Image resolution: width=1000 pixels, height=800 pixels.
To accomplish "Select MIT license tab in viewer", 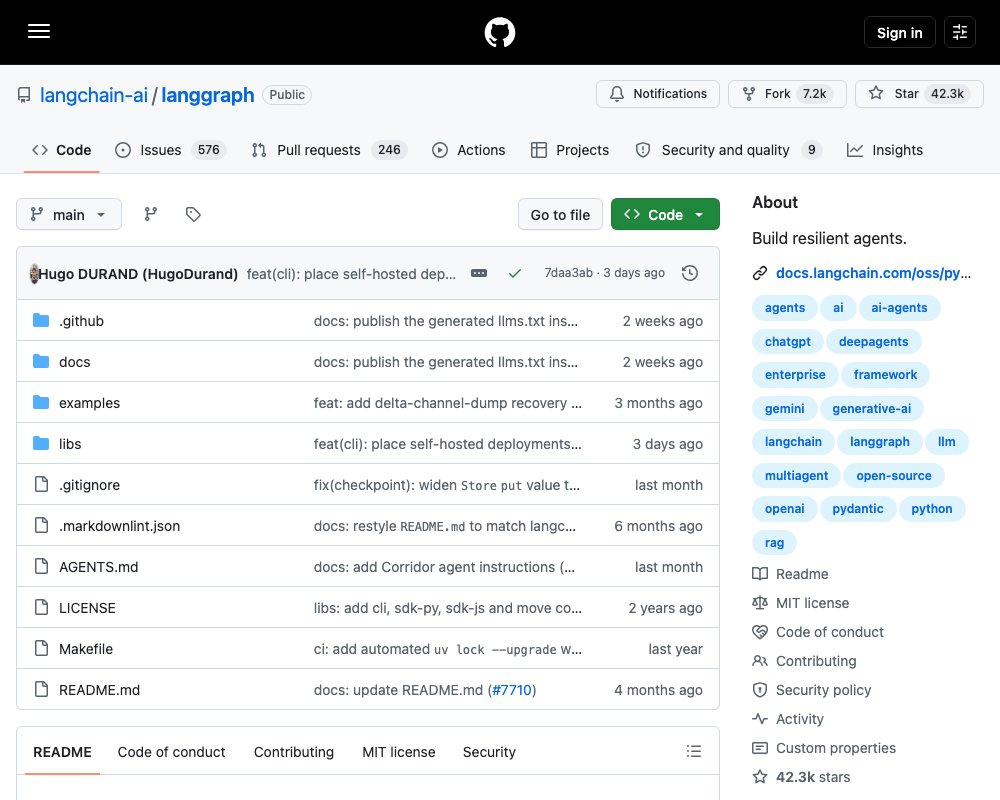I will pyautogui.click(x=399, y=752).
